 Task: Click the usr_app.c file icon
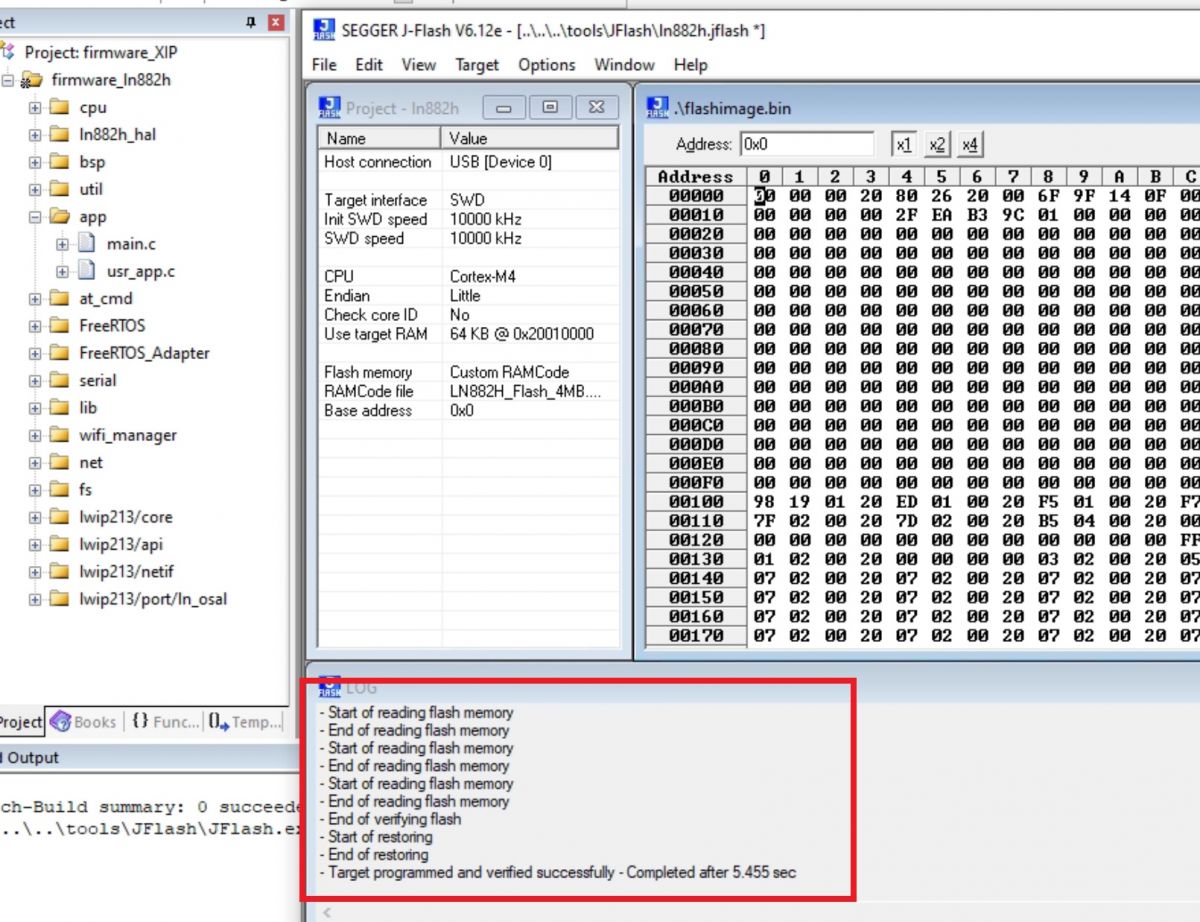click(88, 271)
